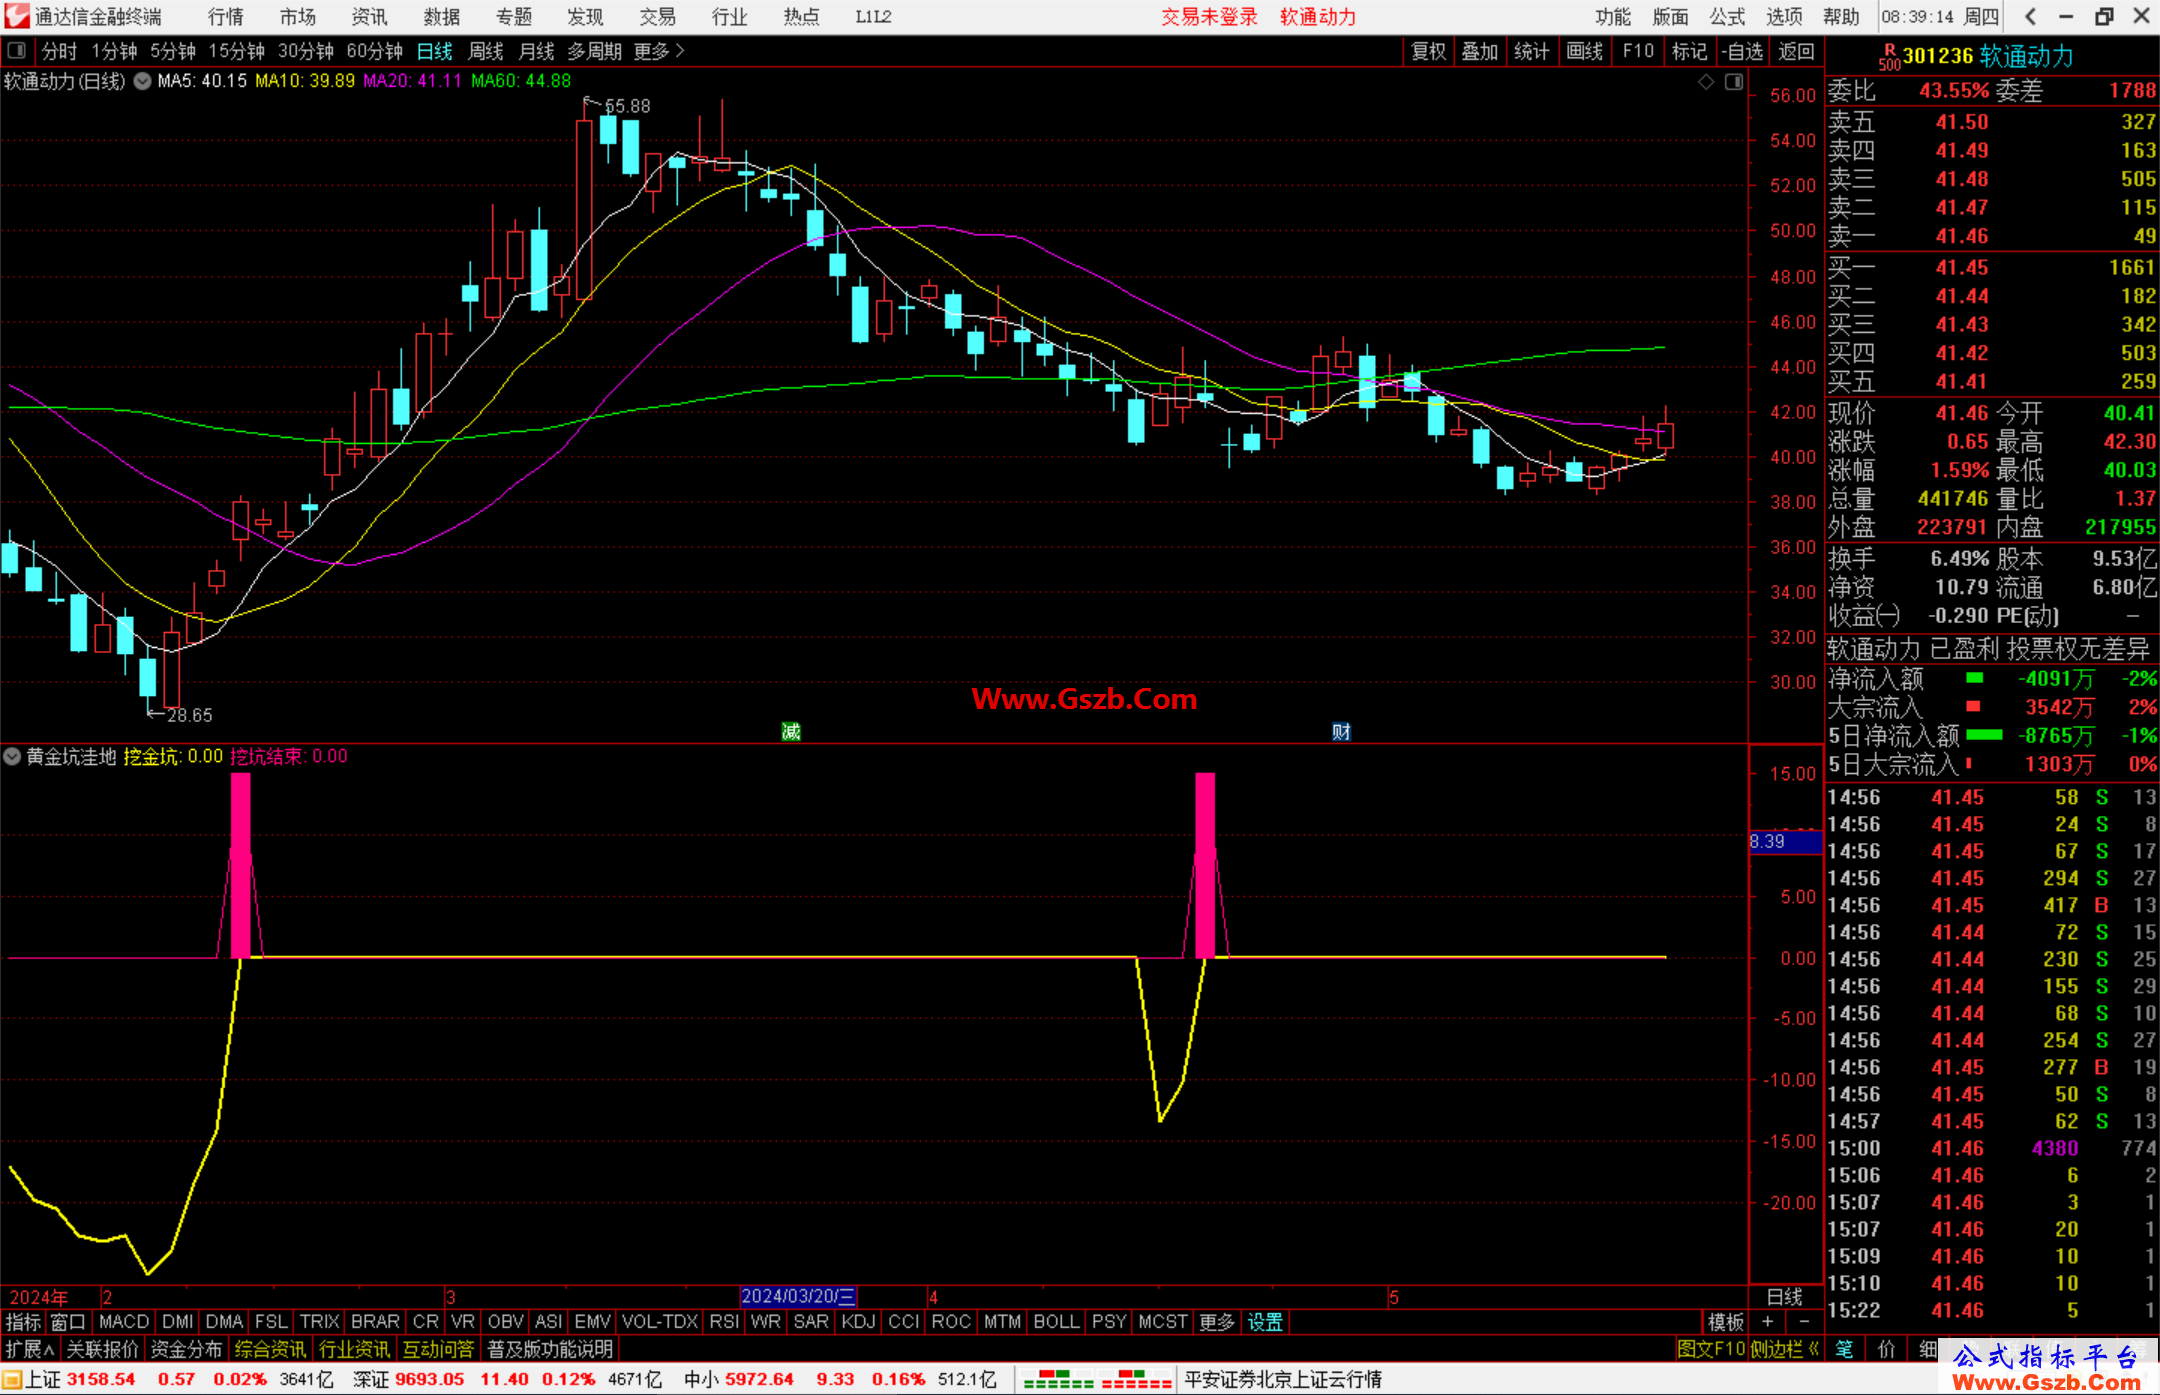
Task: Click 交易未登录 login link
Action: [x=1209, y=17]
